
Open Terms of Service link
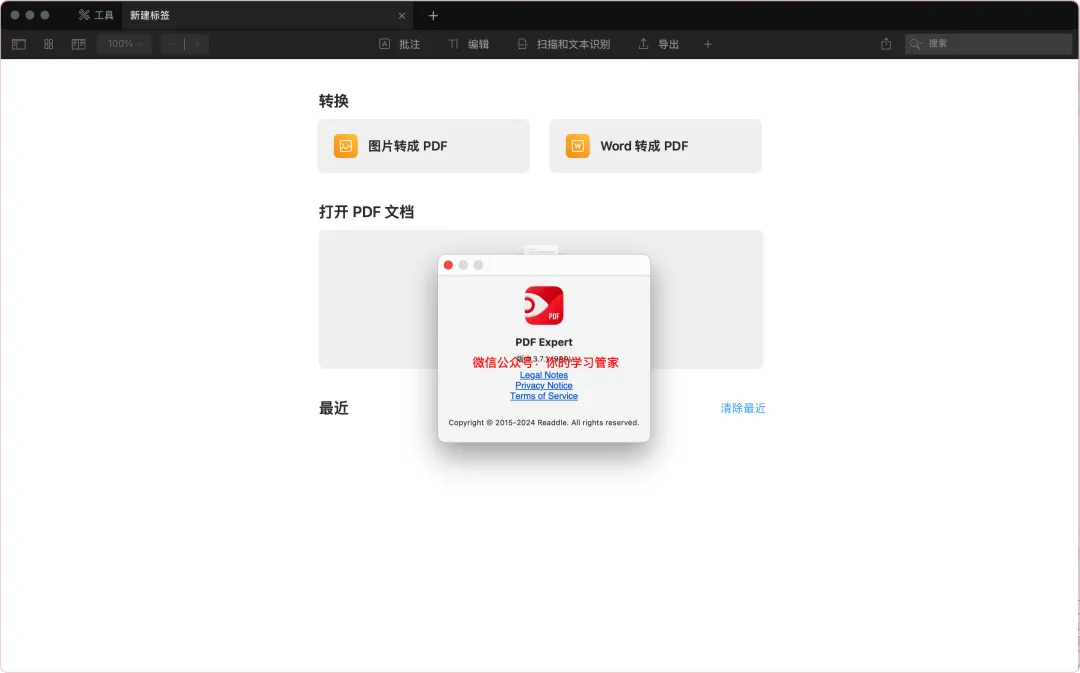543,395
